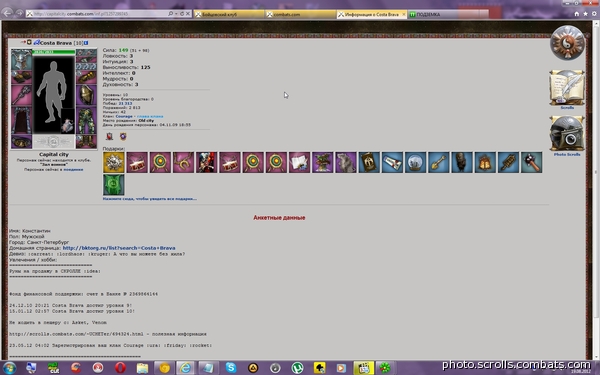Open the Photo Scrolls camera helmet icon
This screenshot has height=375, width=600.
tap(567, 134)
